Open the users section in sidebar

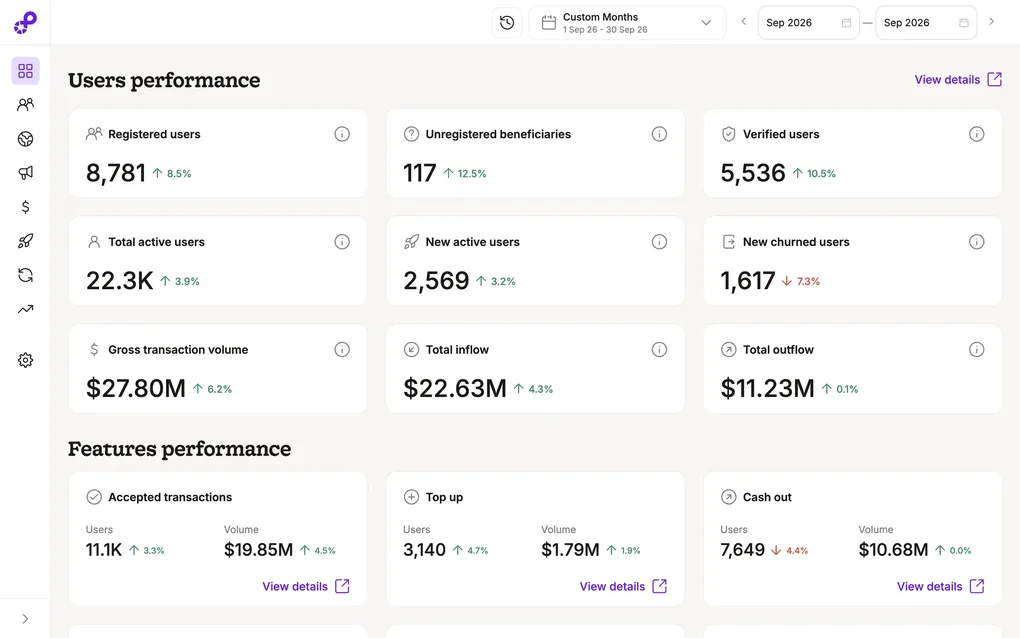25,105
